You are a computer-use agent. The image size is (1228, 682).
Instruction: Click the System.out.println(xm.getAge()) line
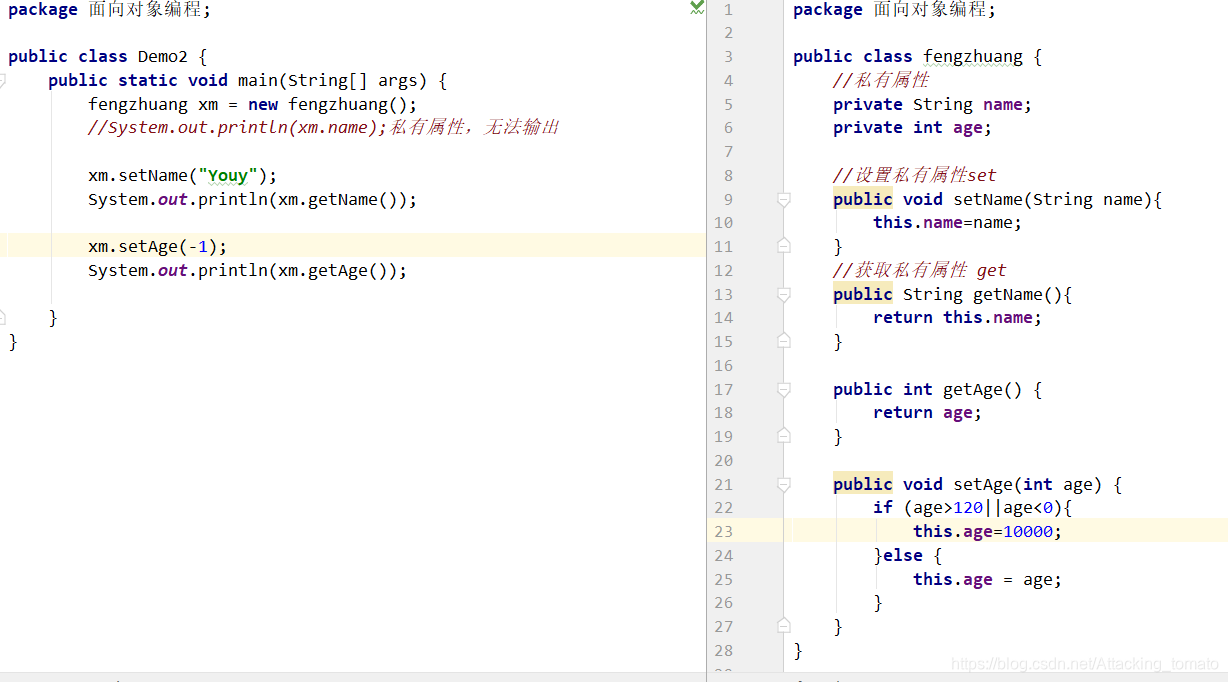point(247,270)
